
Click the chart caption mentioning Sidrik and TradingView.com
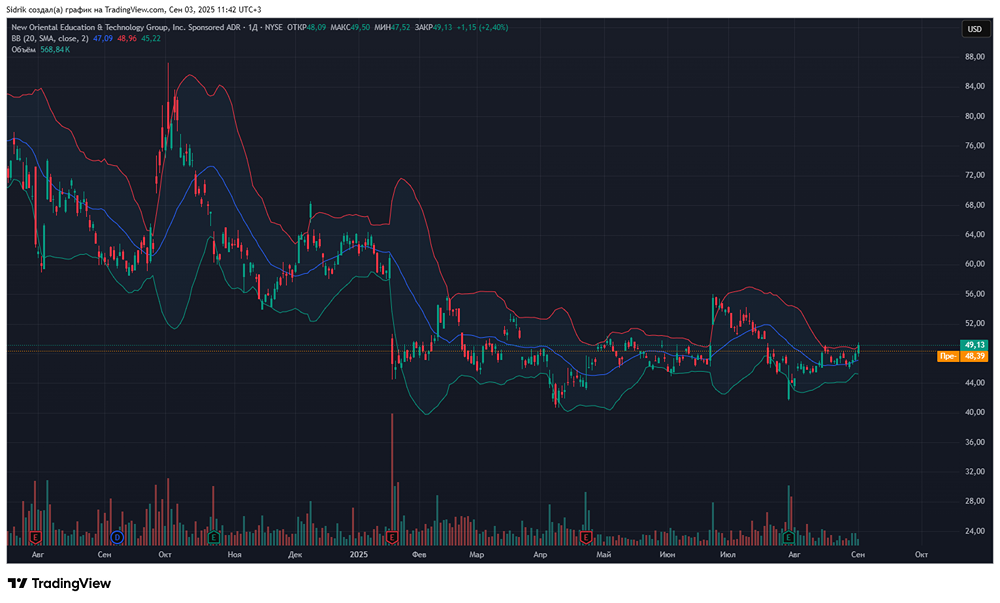(134, 10)
